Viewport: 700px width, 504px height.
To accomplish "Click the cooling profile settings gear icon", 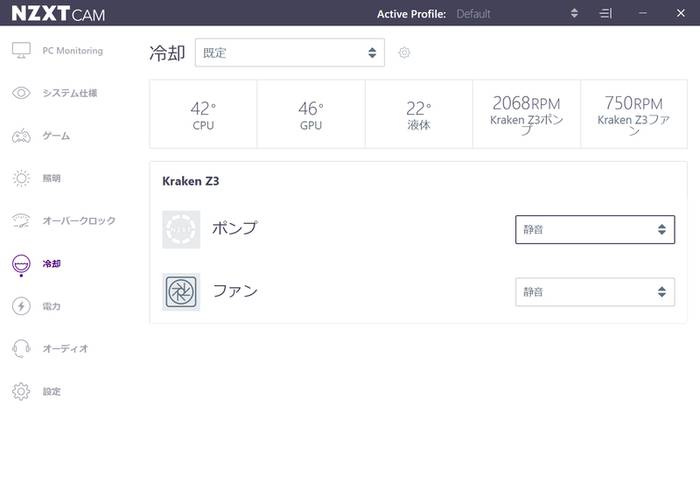I will 404,53.
